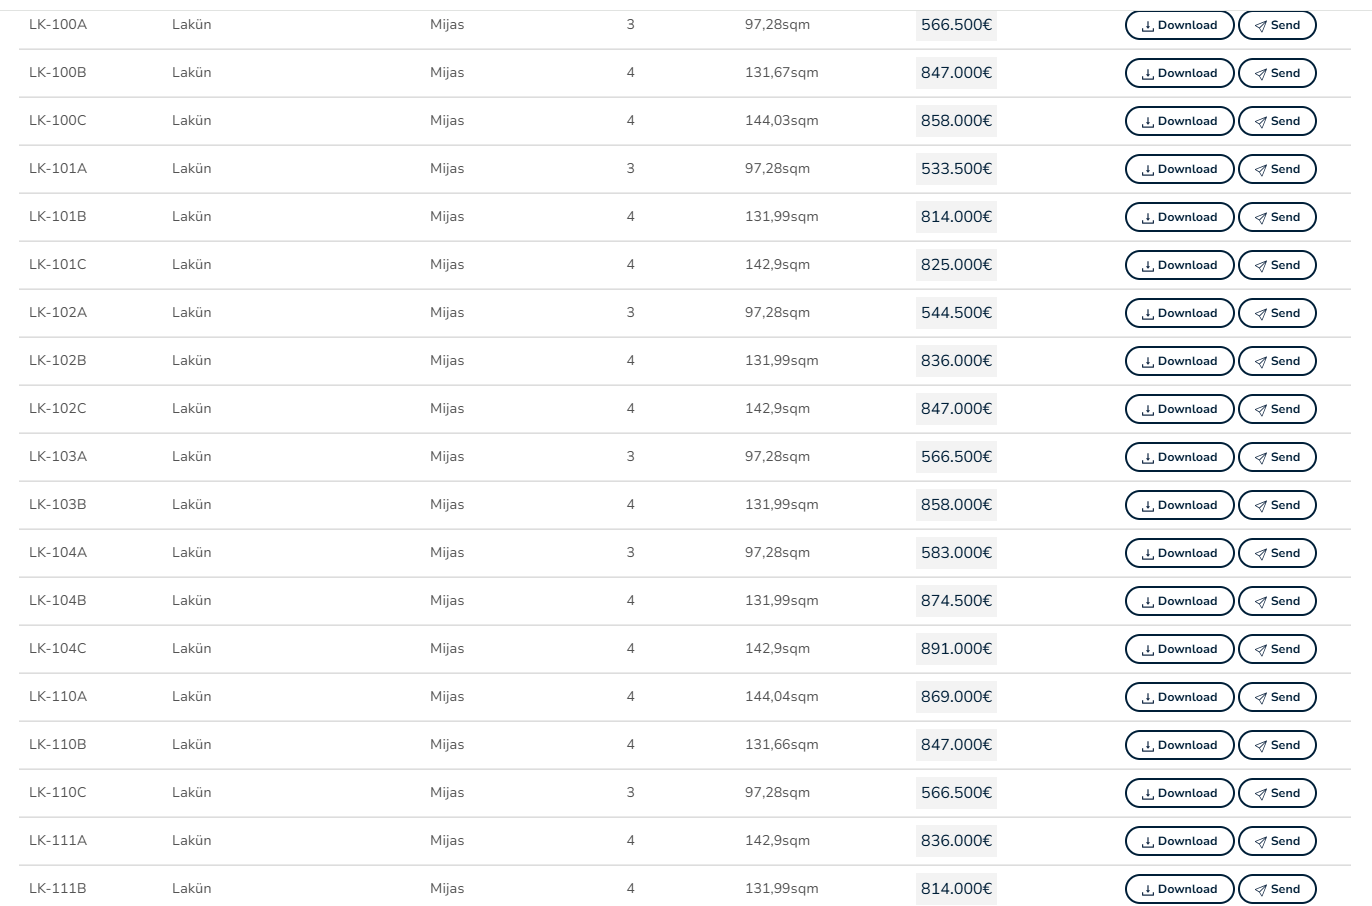Click download icon for LK-100A
The image size is (1372, 906).
(1148, 26)
